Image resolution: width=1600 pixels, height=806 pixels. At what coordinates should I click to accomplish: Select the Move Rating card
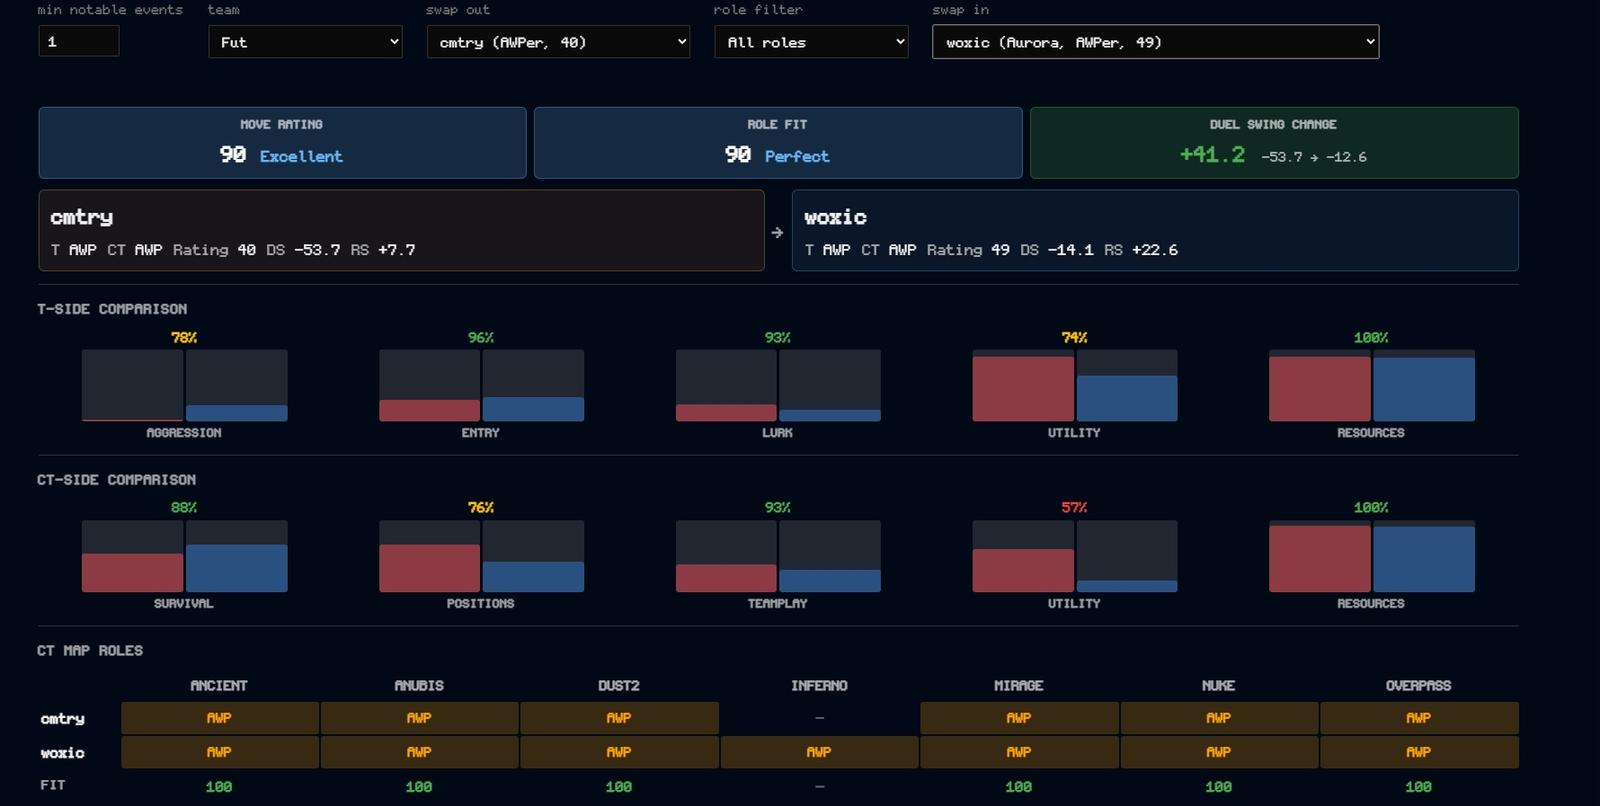click(x=282, y=143)
